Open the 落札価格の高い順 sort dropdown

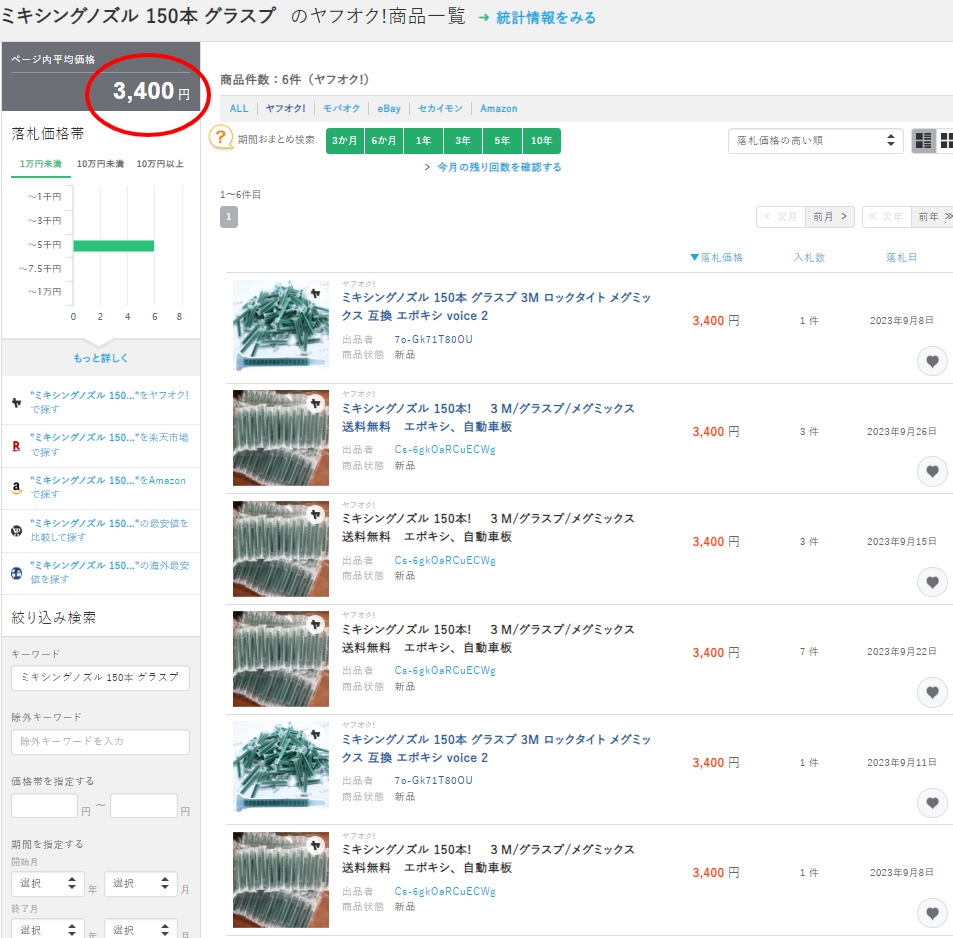pyautogui.click(x=815, y=141)
